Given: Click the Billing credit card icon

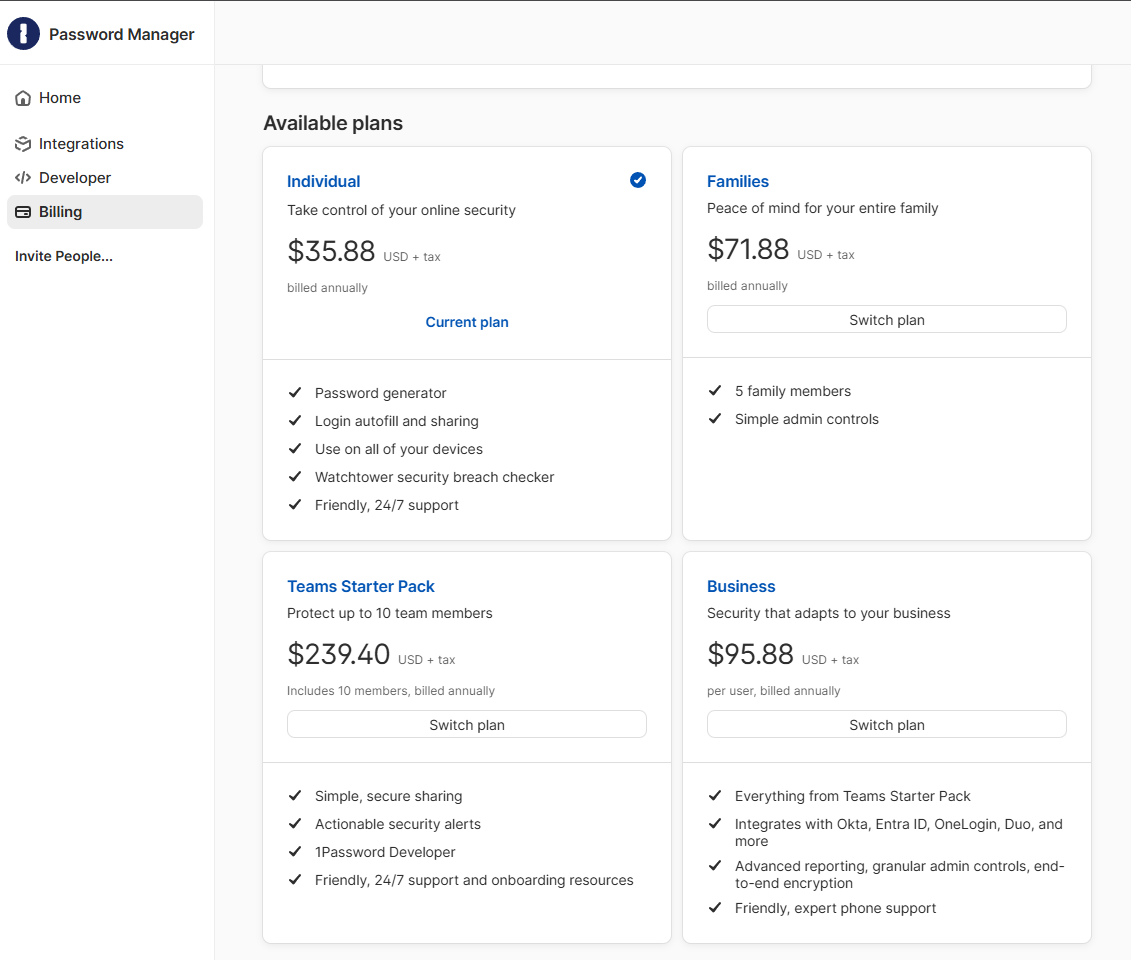Looking at the screenshot, I should [22, 211].
